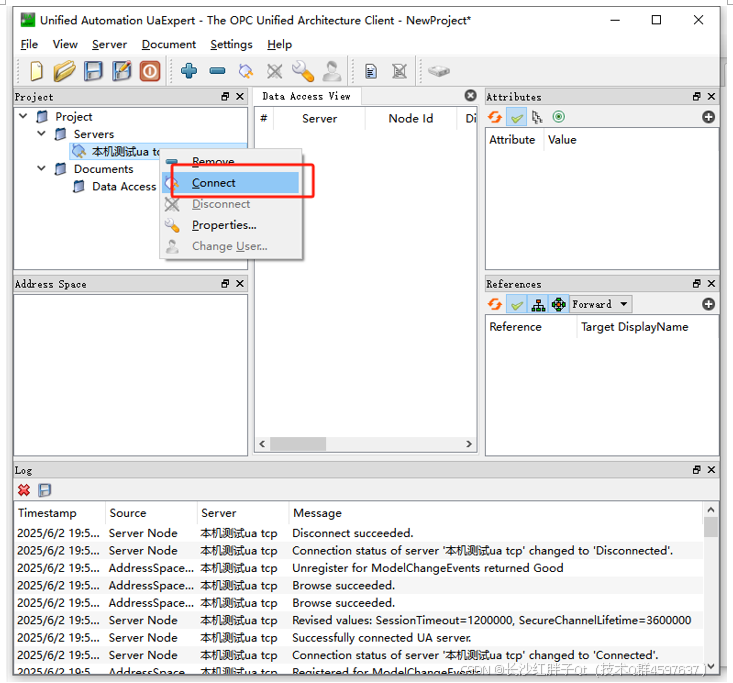Image resolution: width=733 pixels, height=683 pixels.
Task: Float the Address Space panel
Action: coord(225,284)
